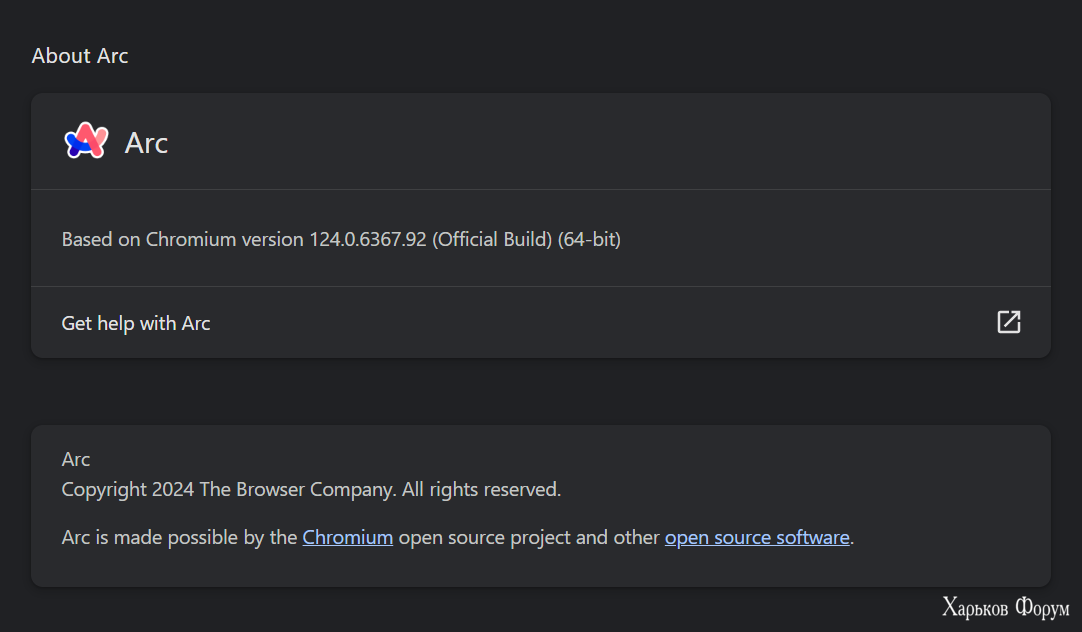
Task: Click the (64-bit) build label
Action: click(x=589, y=239)
